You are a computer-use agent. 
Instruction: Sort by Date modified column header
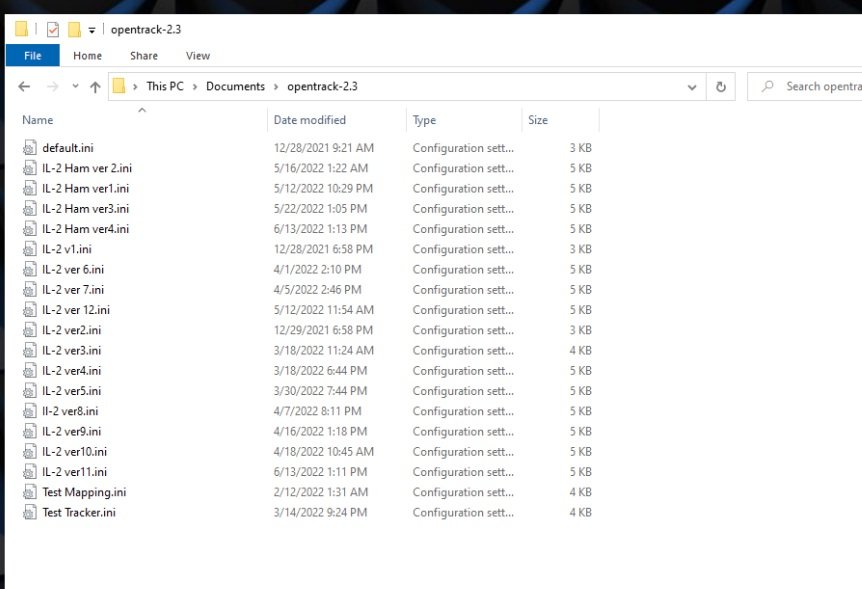pos(310,120)
